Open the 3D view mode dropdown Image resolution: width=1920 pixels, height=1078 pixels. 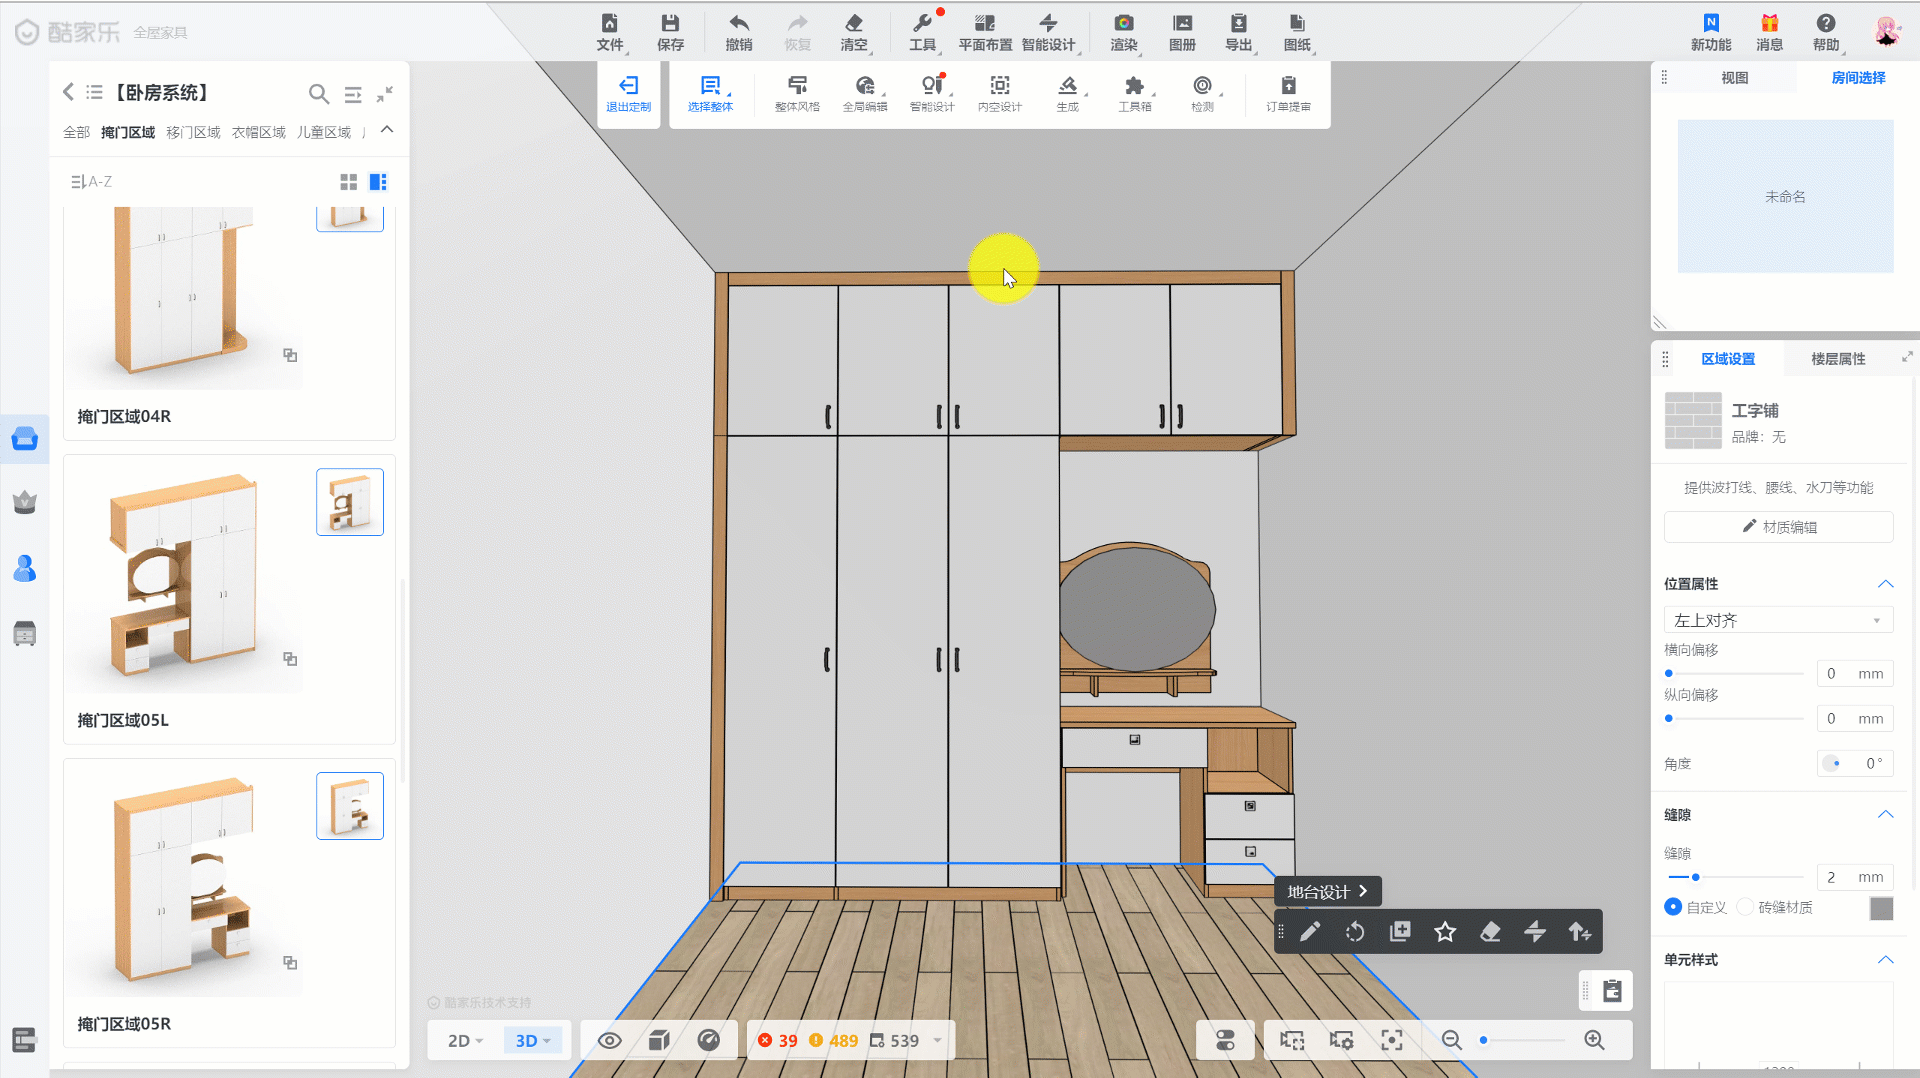tap(533, 1040)
